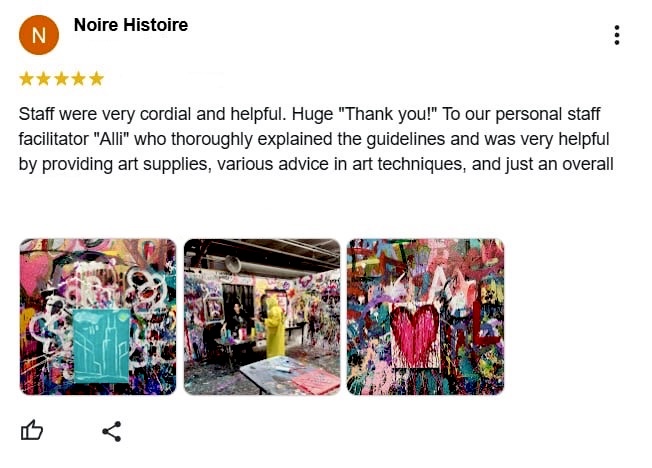Screen dimensions: 652x468
Task: Click the second yellow rating star
Action: pyautogui.click(x=44, y=79)
